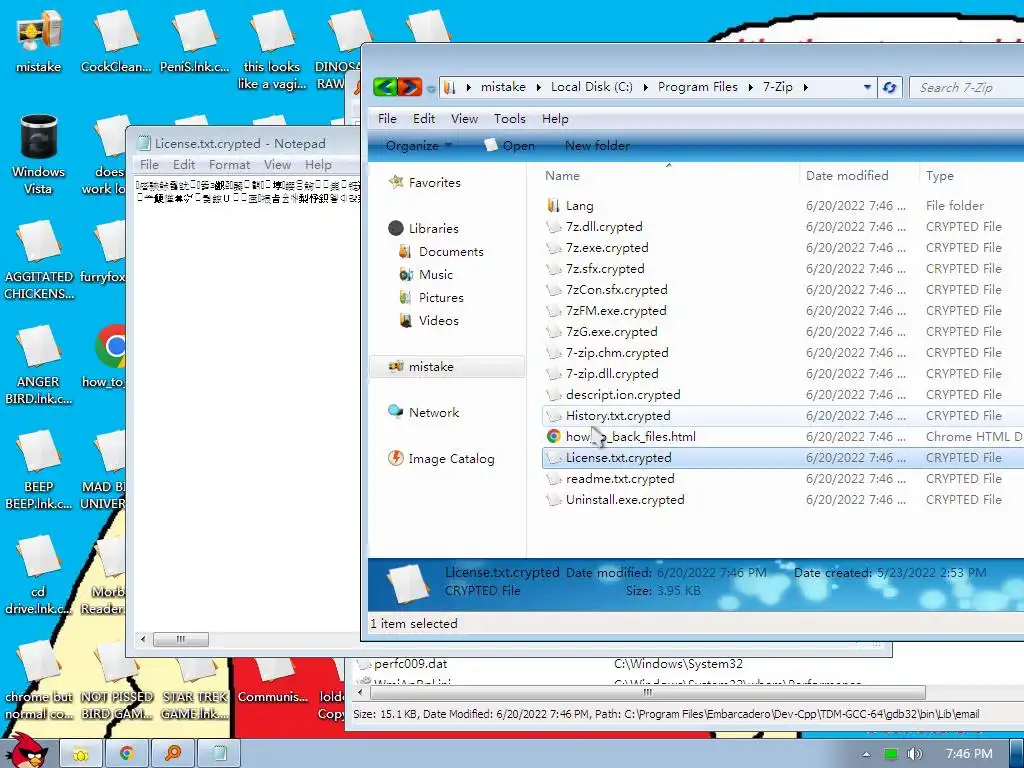Select the History.txt.crypted file
1024x768 pixels.
618,415
